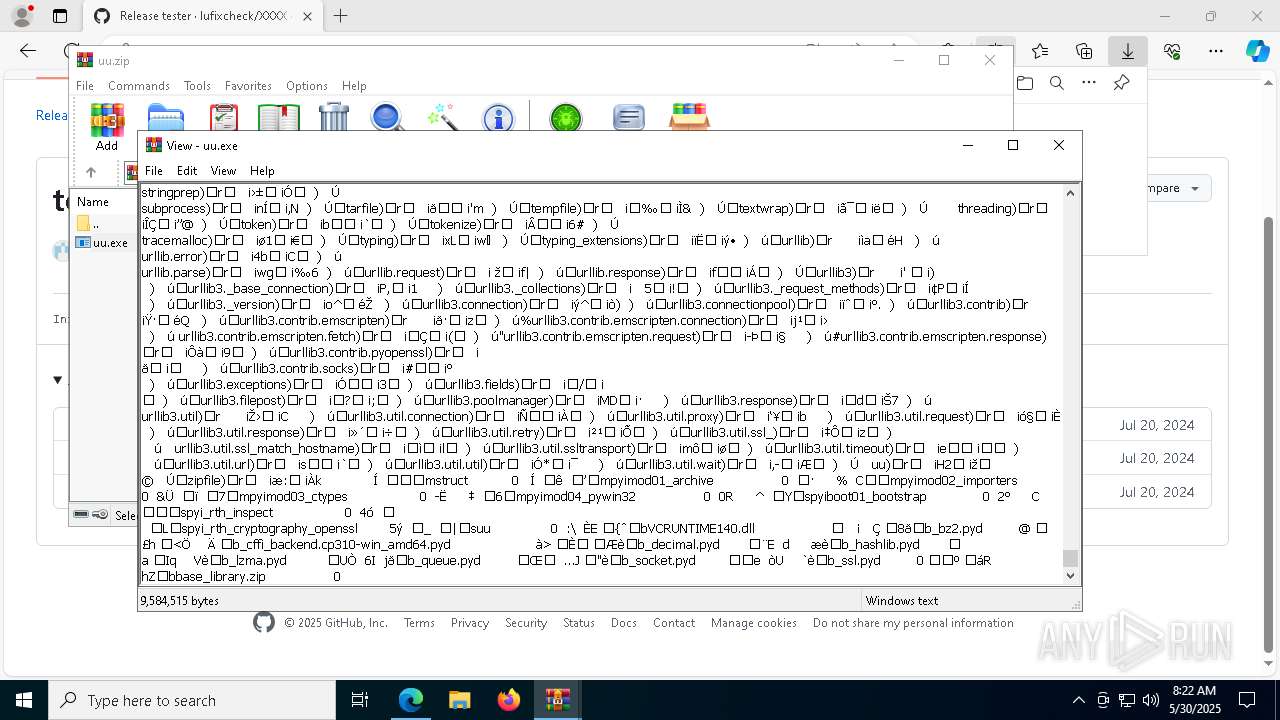Open Microsoft Edge from the taskbar

[411, 700]
